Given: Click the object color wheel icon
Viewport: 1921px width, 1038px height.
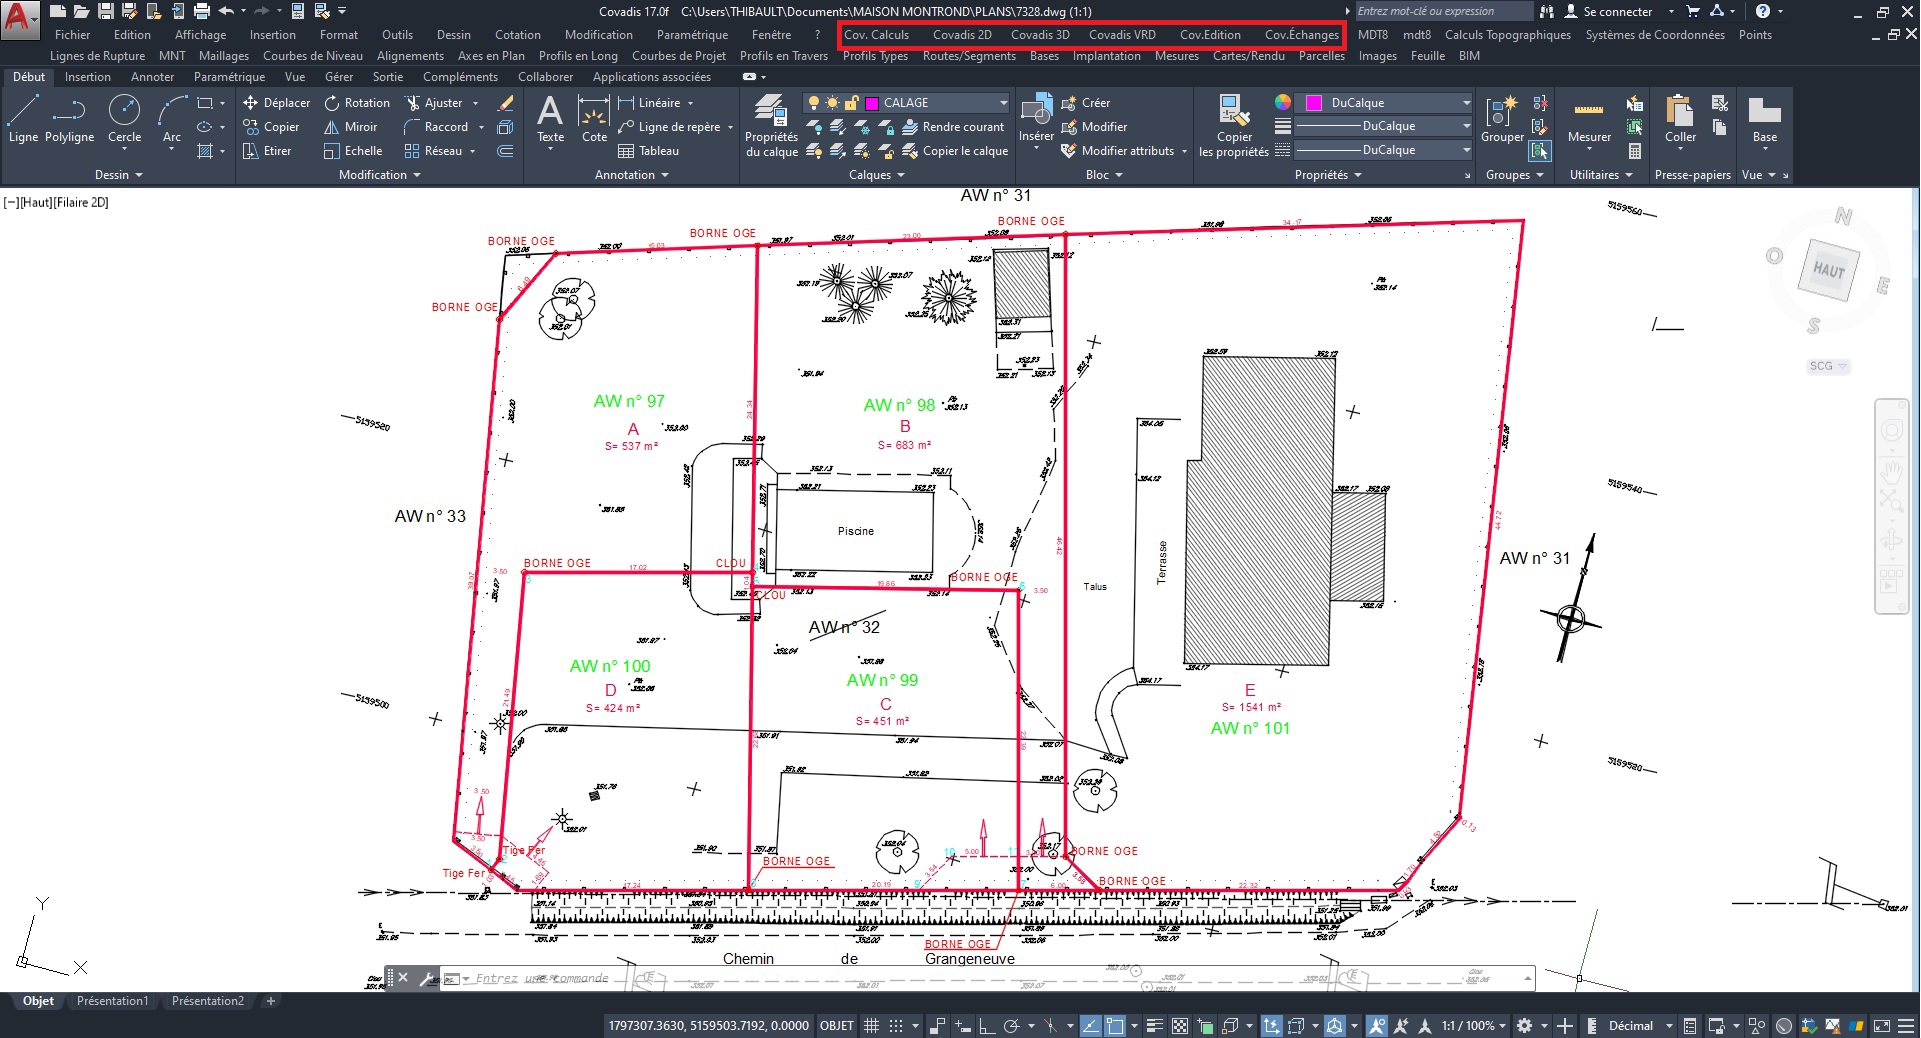Looking at the screenshot, I should click(x=1283, y=103).
